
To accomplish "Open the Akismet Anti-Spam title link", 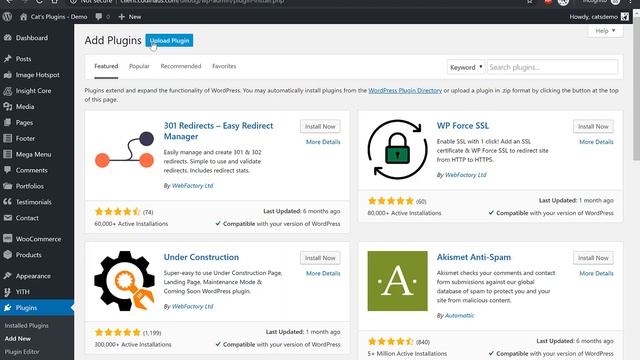I will tap(473, 257).
